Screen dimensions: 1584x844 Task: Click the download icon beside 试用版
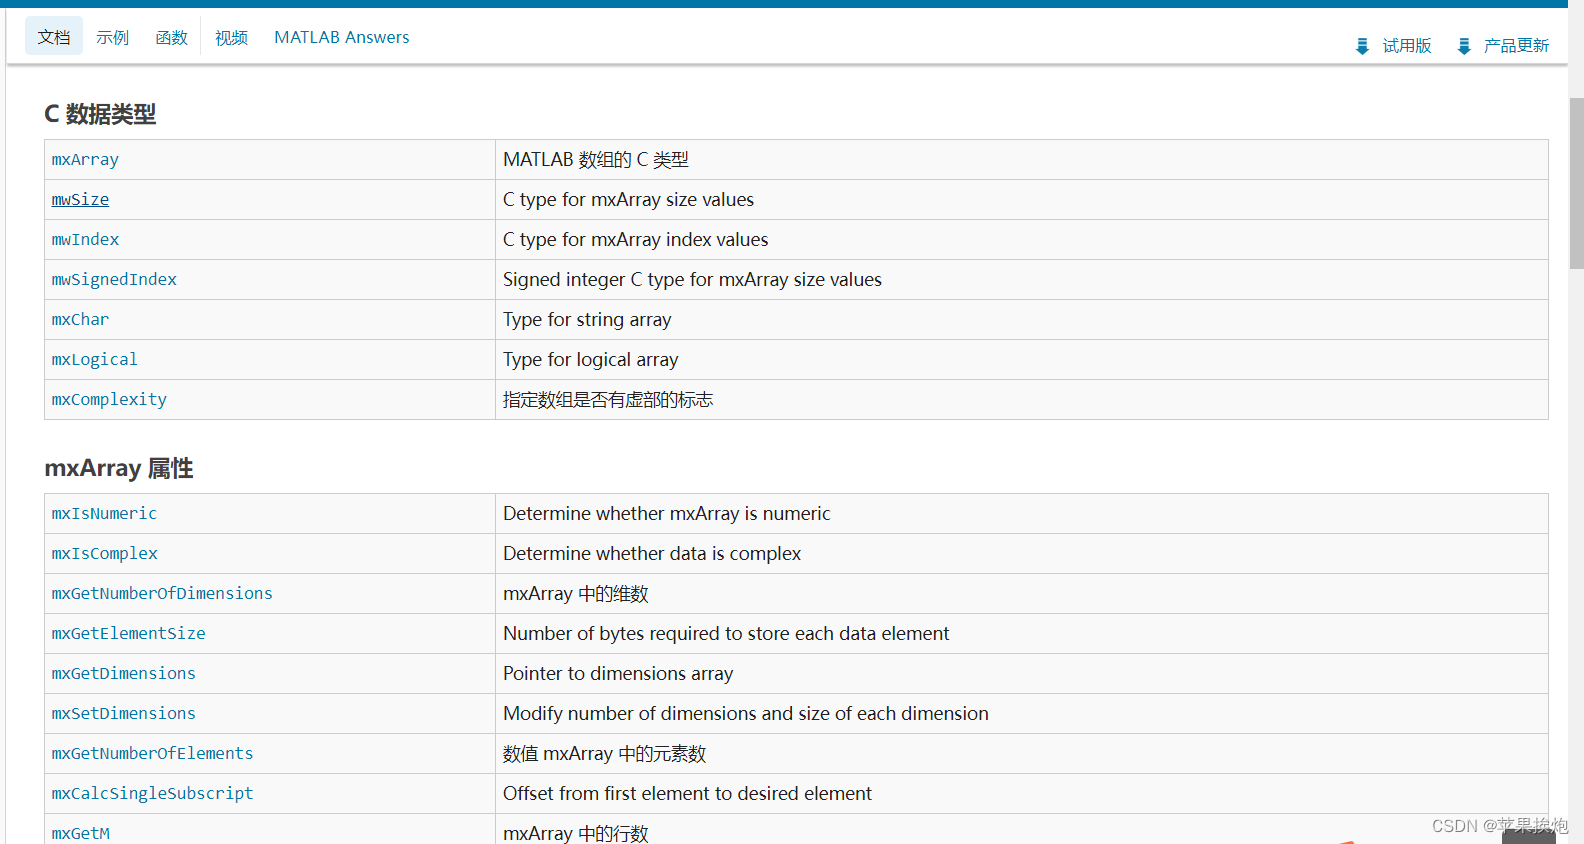[x=1362, y=46]
